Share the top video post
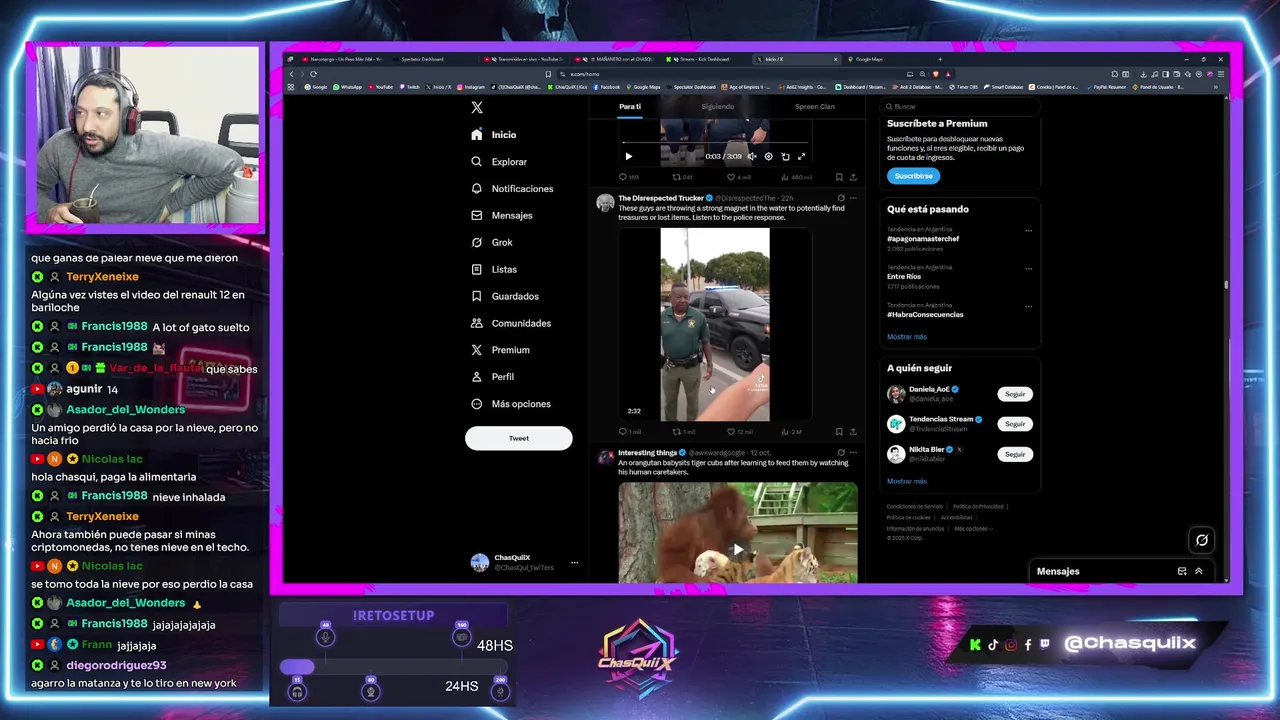The height and width of the screenshot is (720, 1280). [x=853, y=177]
